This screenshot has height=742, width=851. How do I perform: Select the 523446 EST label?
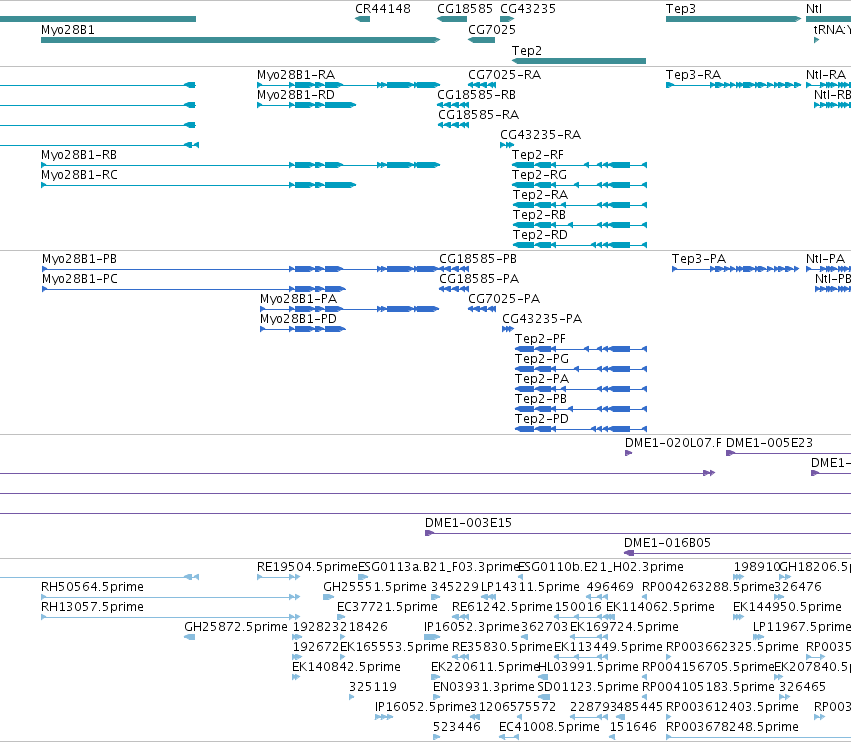(457, 727)
